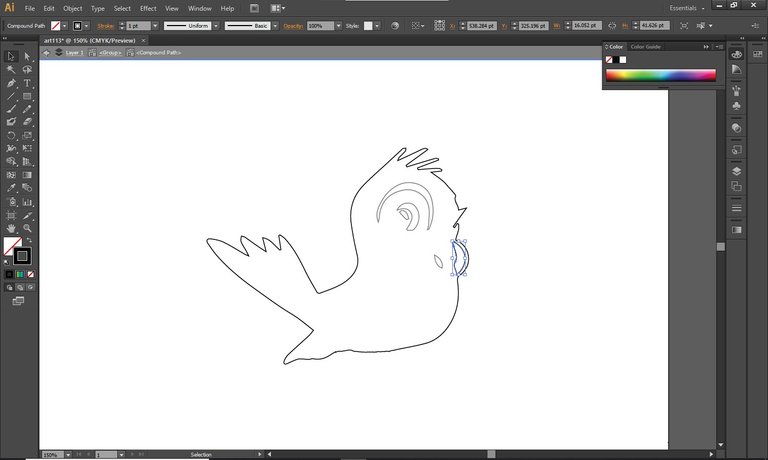This screenshot has height=460, width=768.
Task: Select the Blend tool
Action: coord(27,188)
